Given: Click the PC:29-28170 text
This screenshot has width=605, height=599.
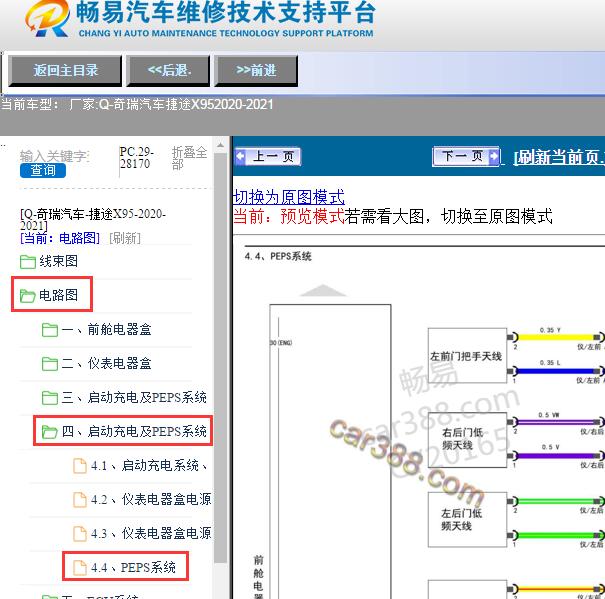Looking at the screenshot, I should [136, 157].
